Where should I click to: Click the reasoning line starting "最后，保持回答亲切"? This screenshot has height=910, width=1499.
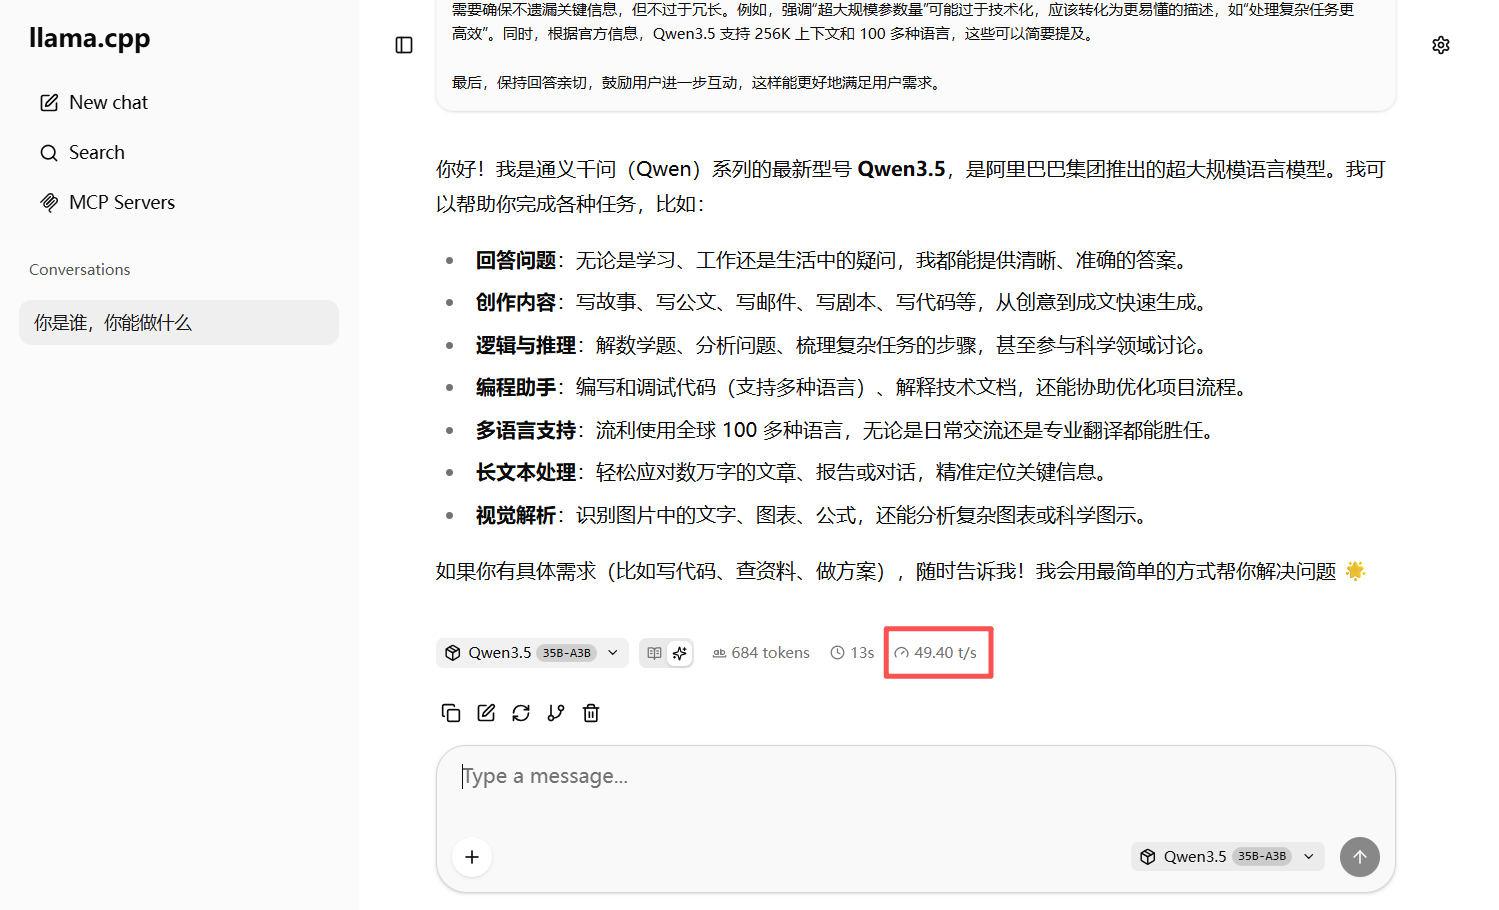698,83
